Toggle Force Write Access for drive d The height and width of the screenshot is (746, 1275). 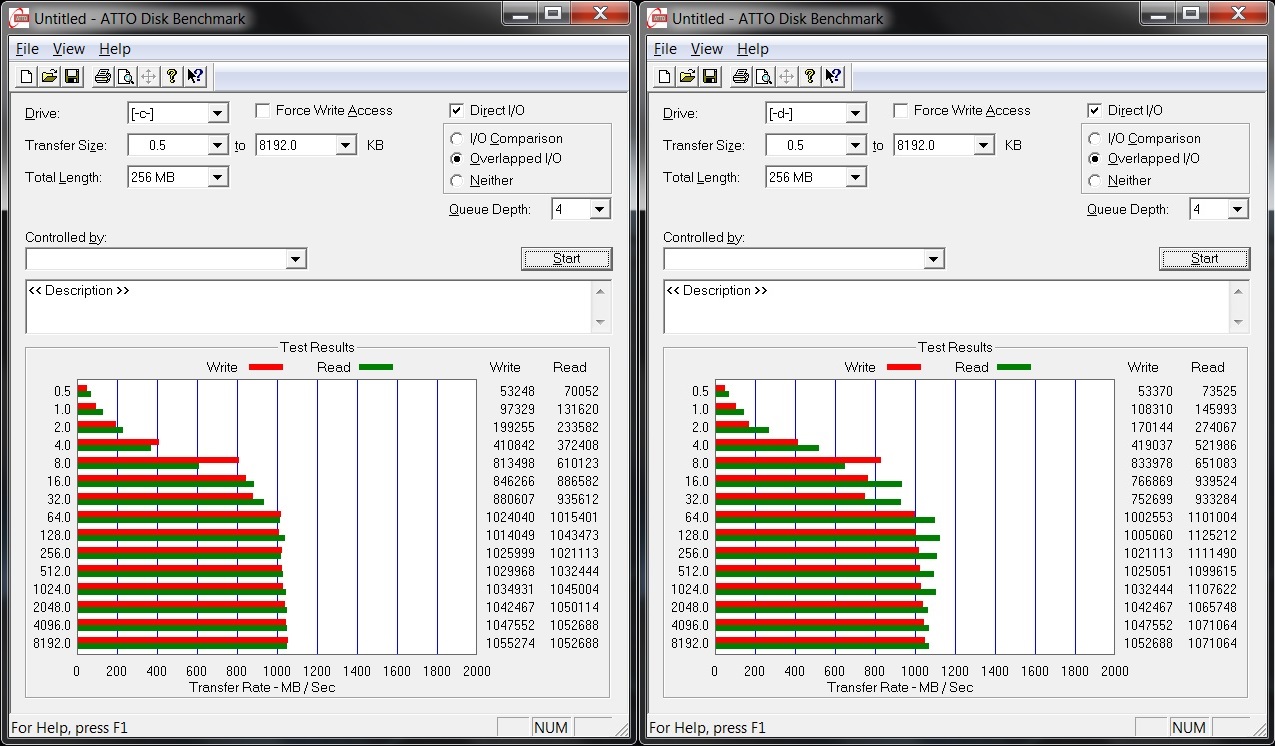click(x=900, y=110)
